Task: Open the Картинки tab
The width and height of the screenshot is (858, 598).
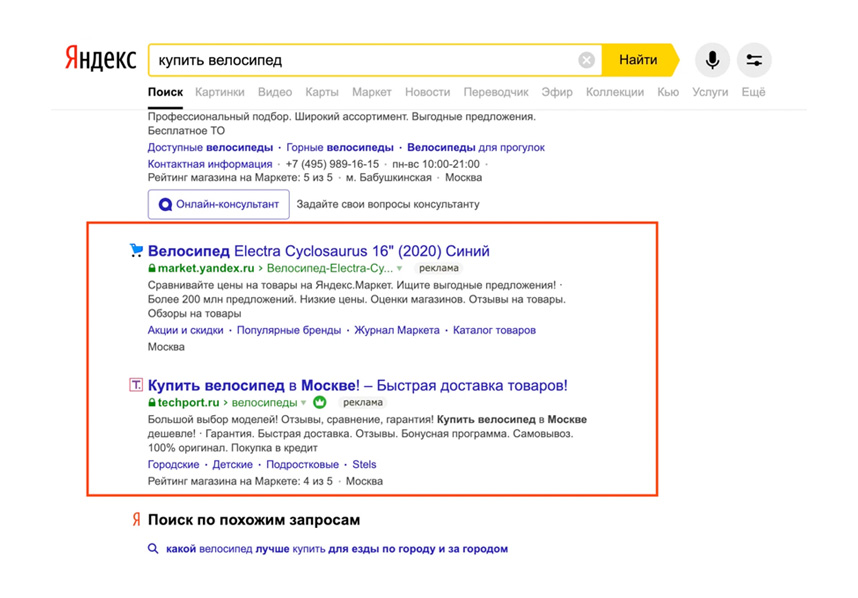Action: click(x=219, y=92)
